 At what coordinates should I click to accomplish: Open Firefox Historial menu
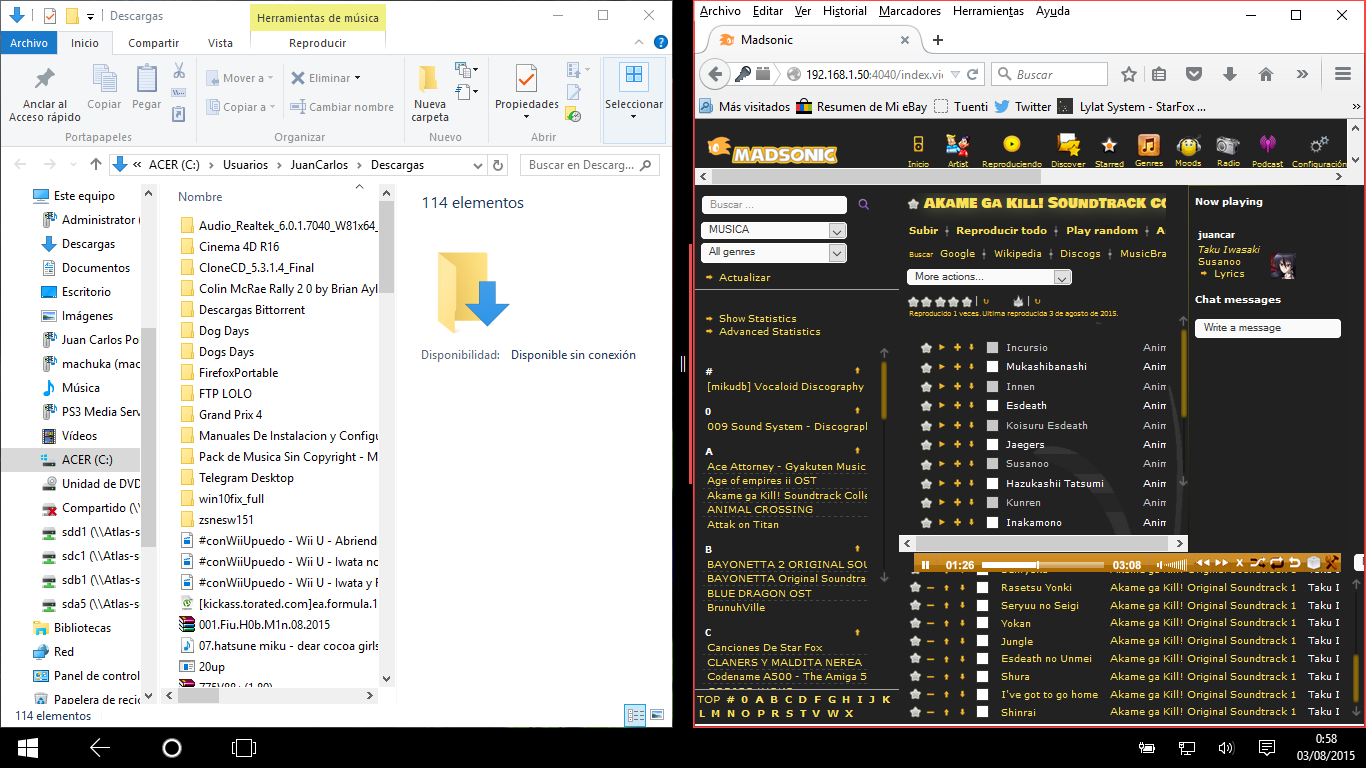(x=845, y=11)
